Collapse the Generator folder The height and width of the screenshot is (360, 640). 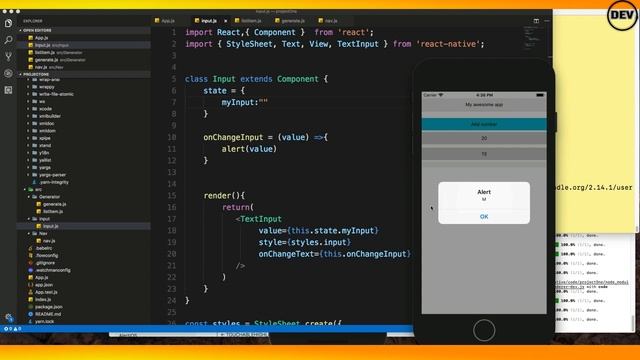29,197
